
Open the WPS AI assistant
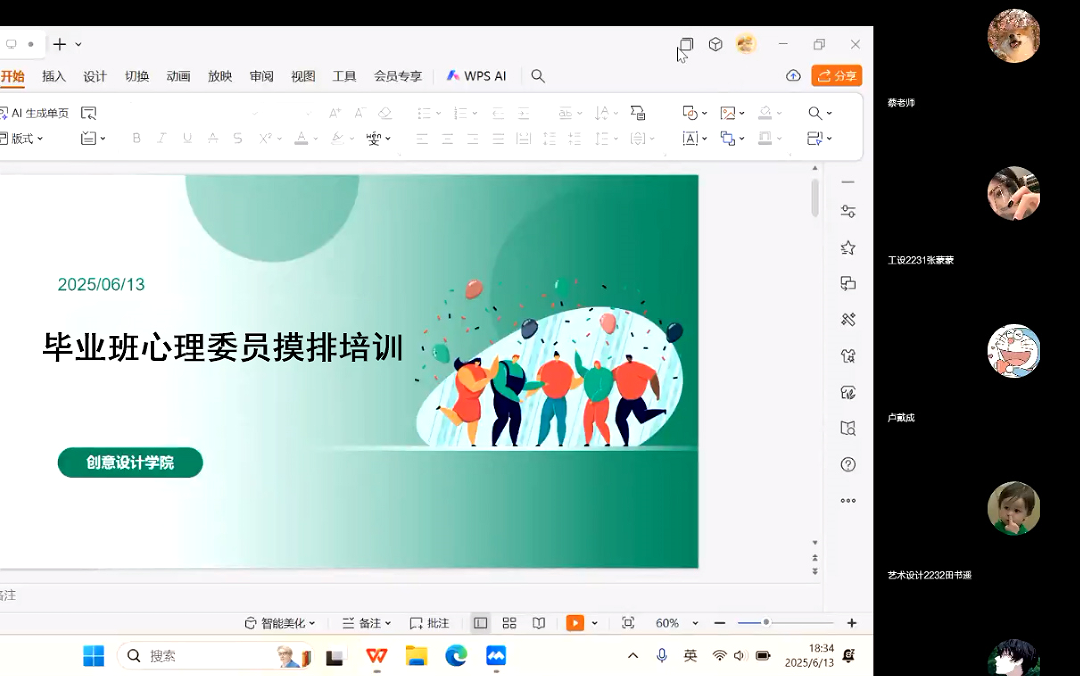click(477, 76)
